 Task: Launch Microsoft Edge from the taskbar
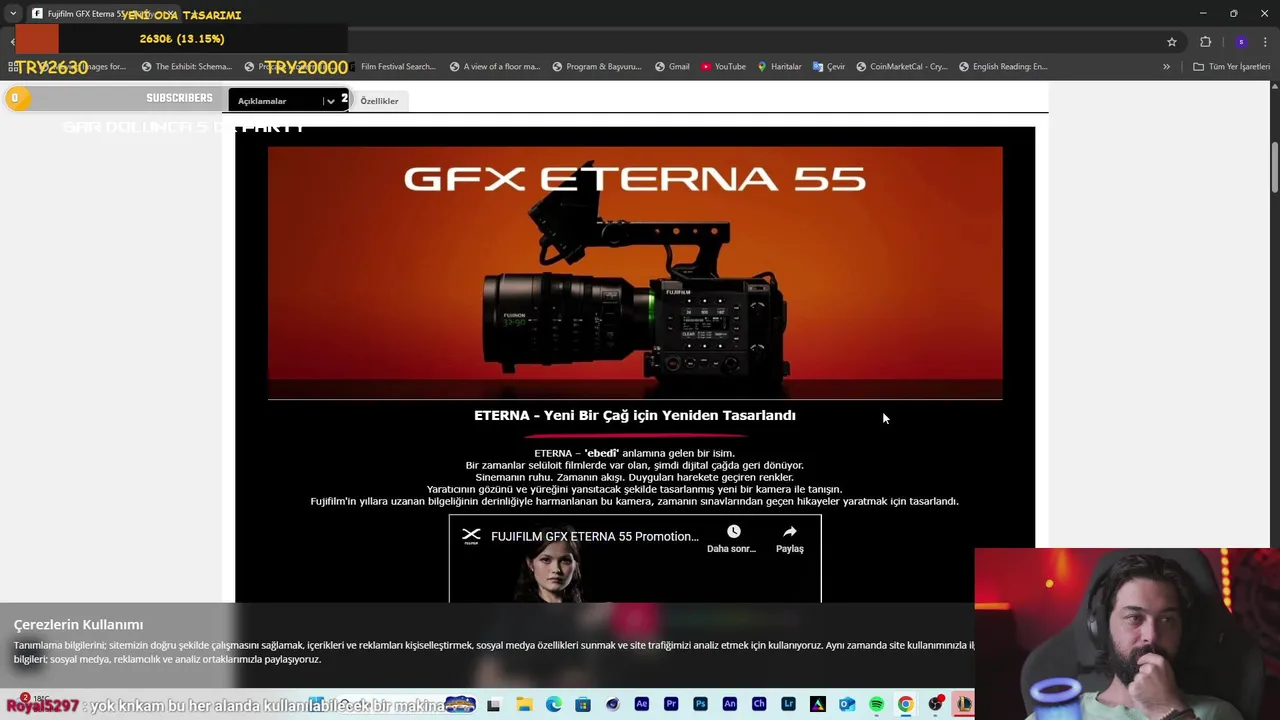pyautogui.click(x=553, y=705)
